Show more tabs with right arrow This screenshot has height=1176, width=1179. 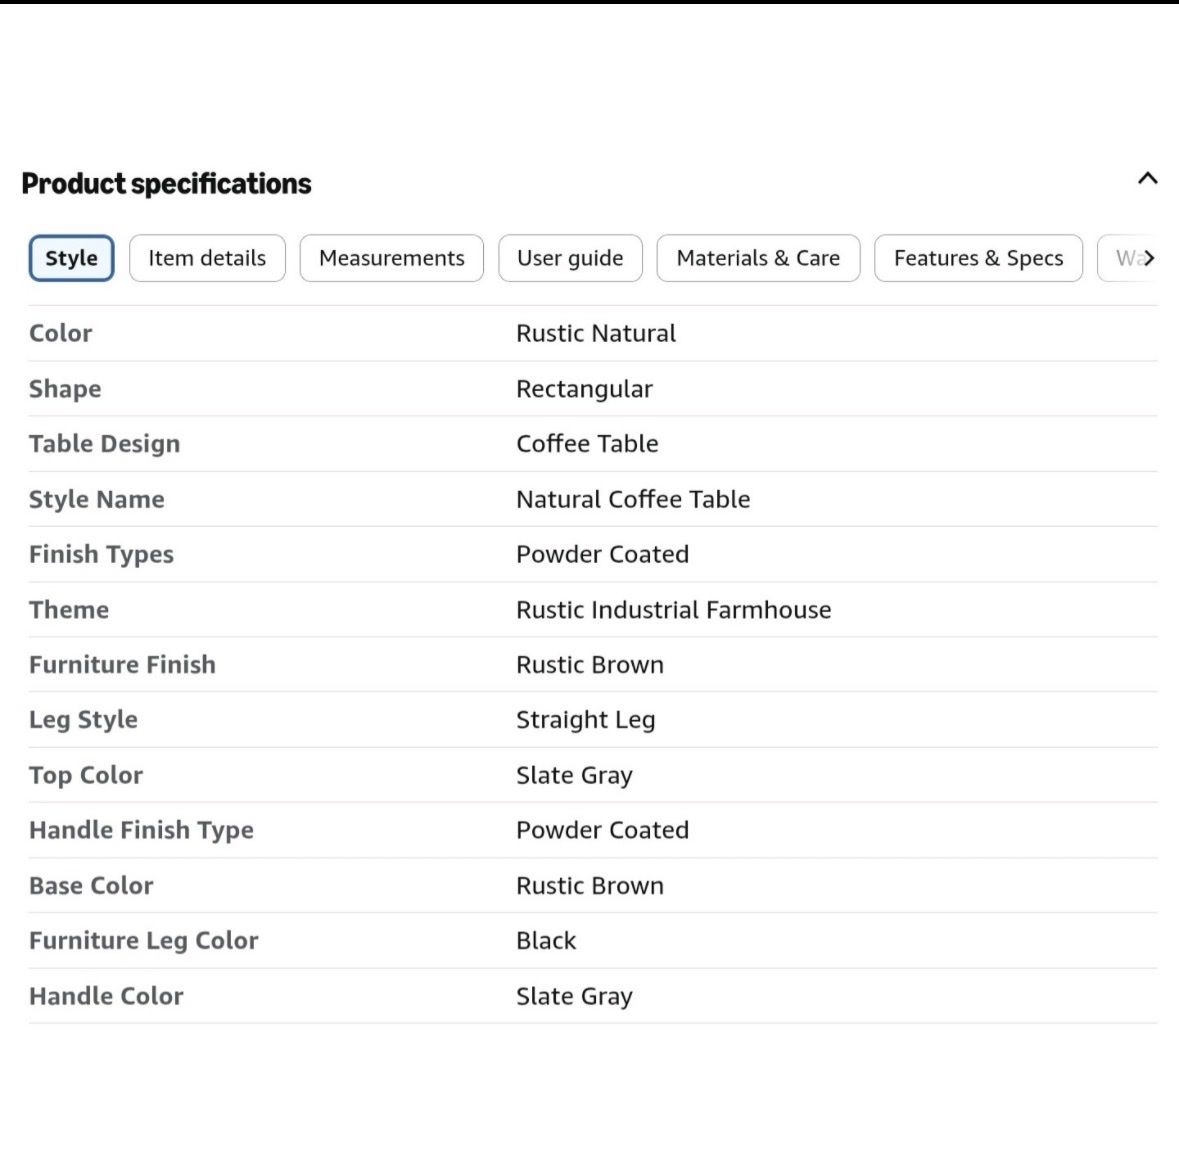pyautogui.click(x=1148, y=258)
